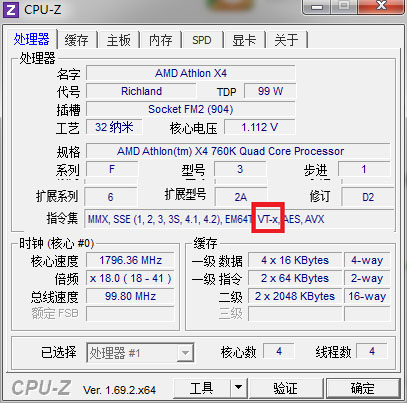Screen dimensions: 407x403
Task: Select the 处理器 tab
Action: [32, 39]
